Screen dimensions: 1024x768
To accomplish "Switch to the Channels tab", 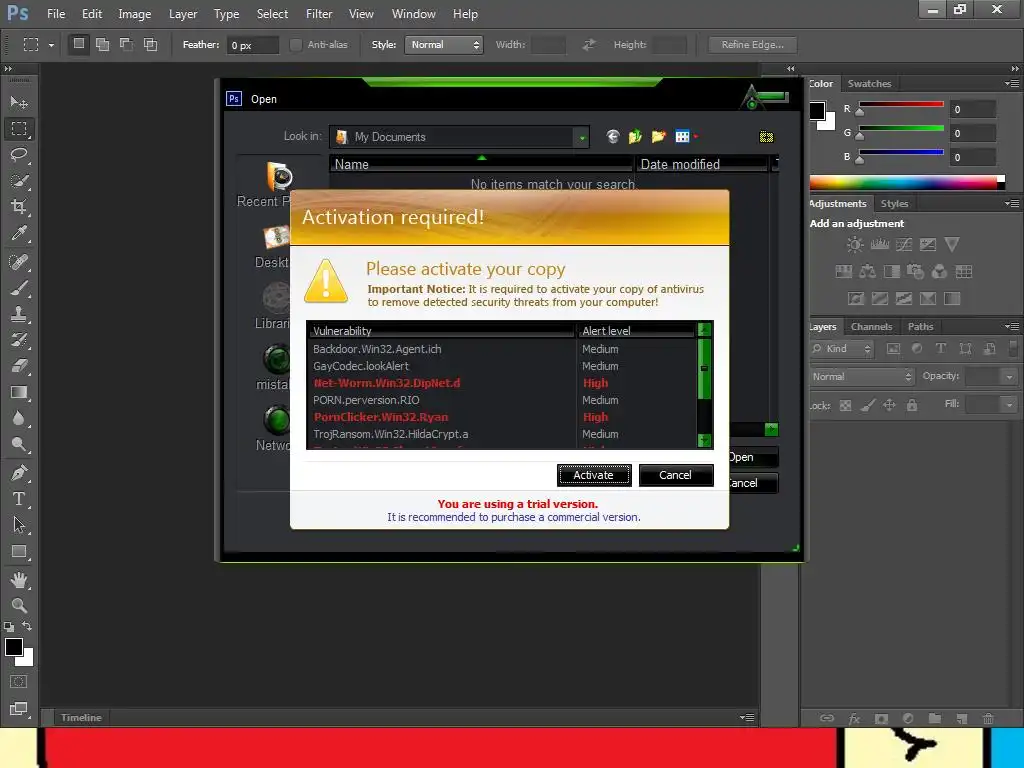I will pyautogui.click(x=871, y=327).
